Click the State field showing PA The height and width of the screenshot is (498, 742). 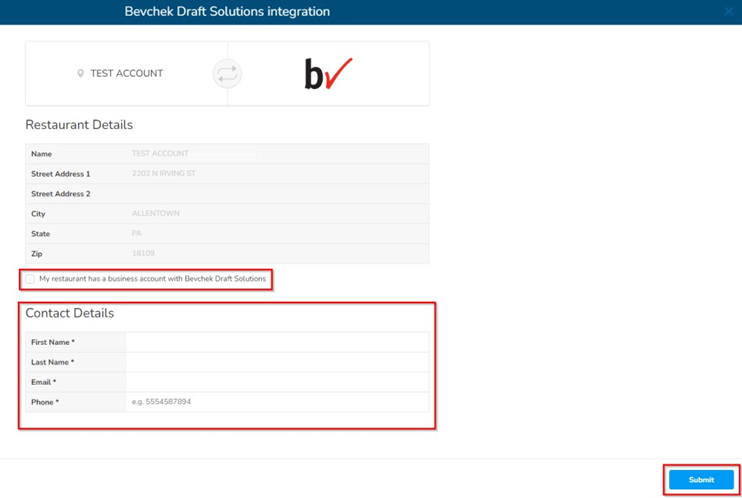277,234
